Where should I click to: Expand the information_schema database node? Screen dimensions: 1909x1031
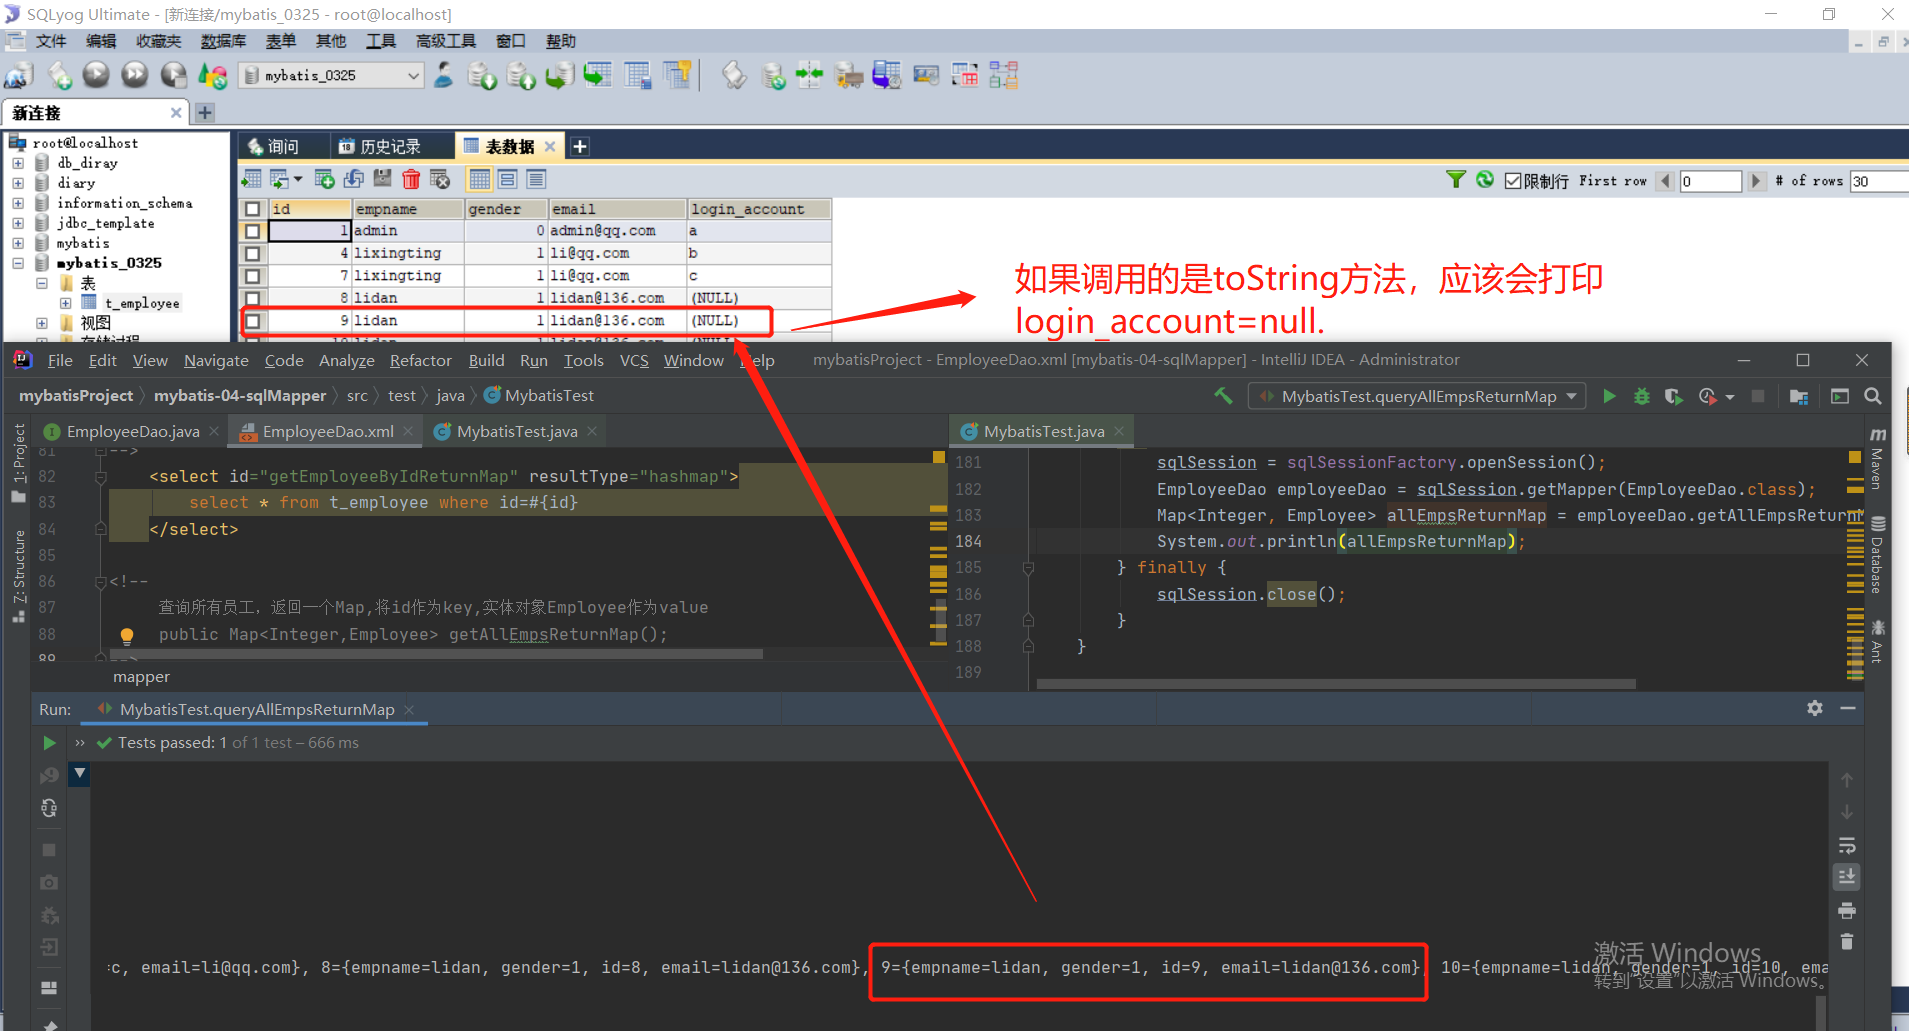[x=18, y=203]
